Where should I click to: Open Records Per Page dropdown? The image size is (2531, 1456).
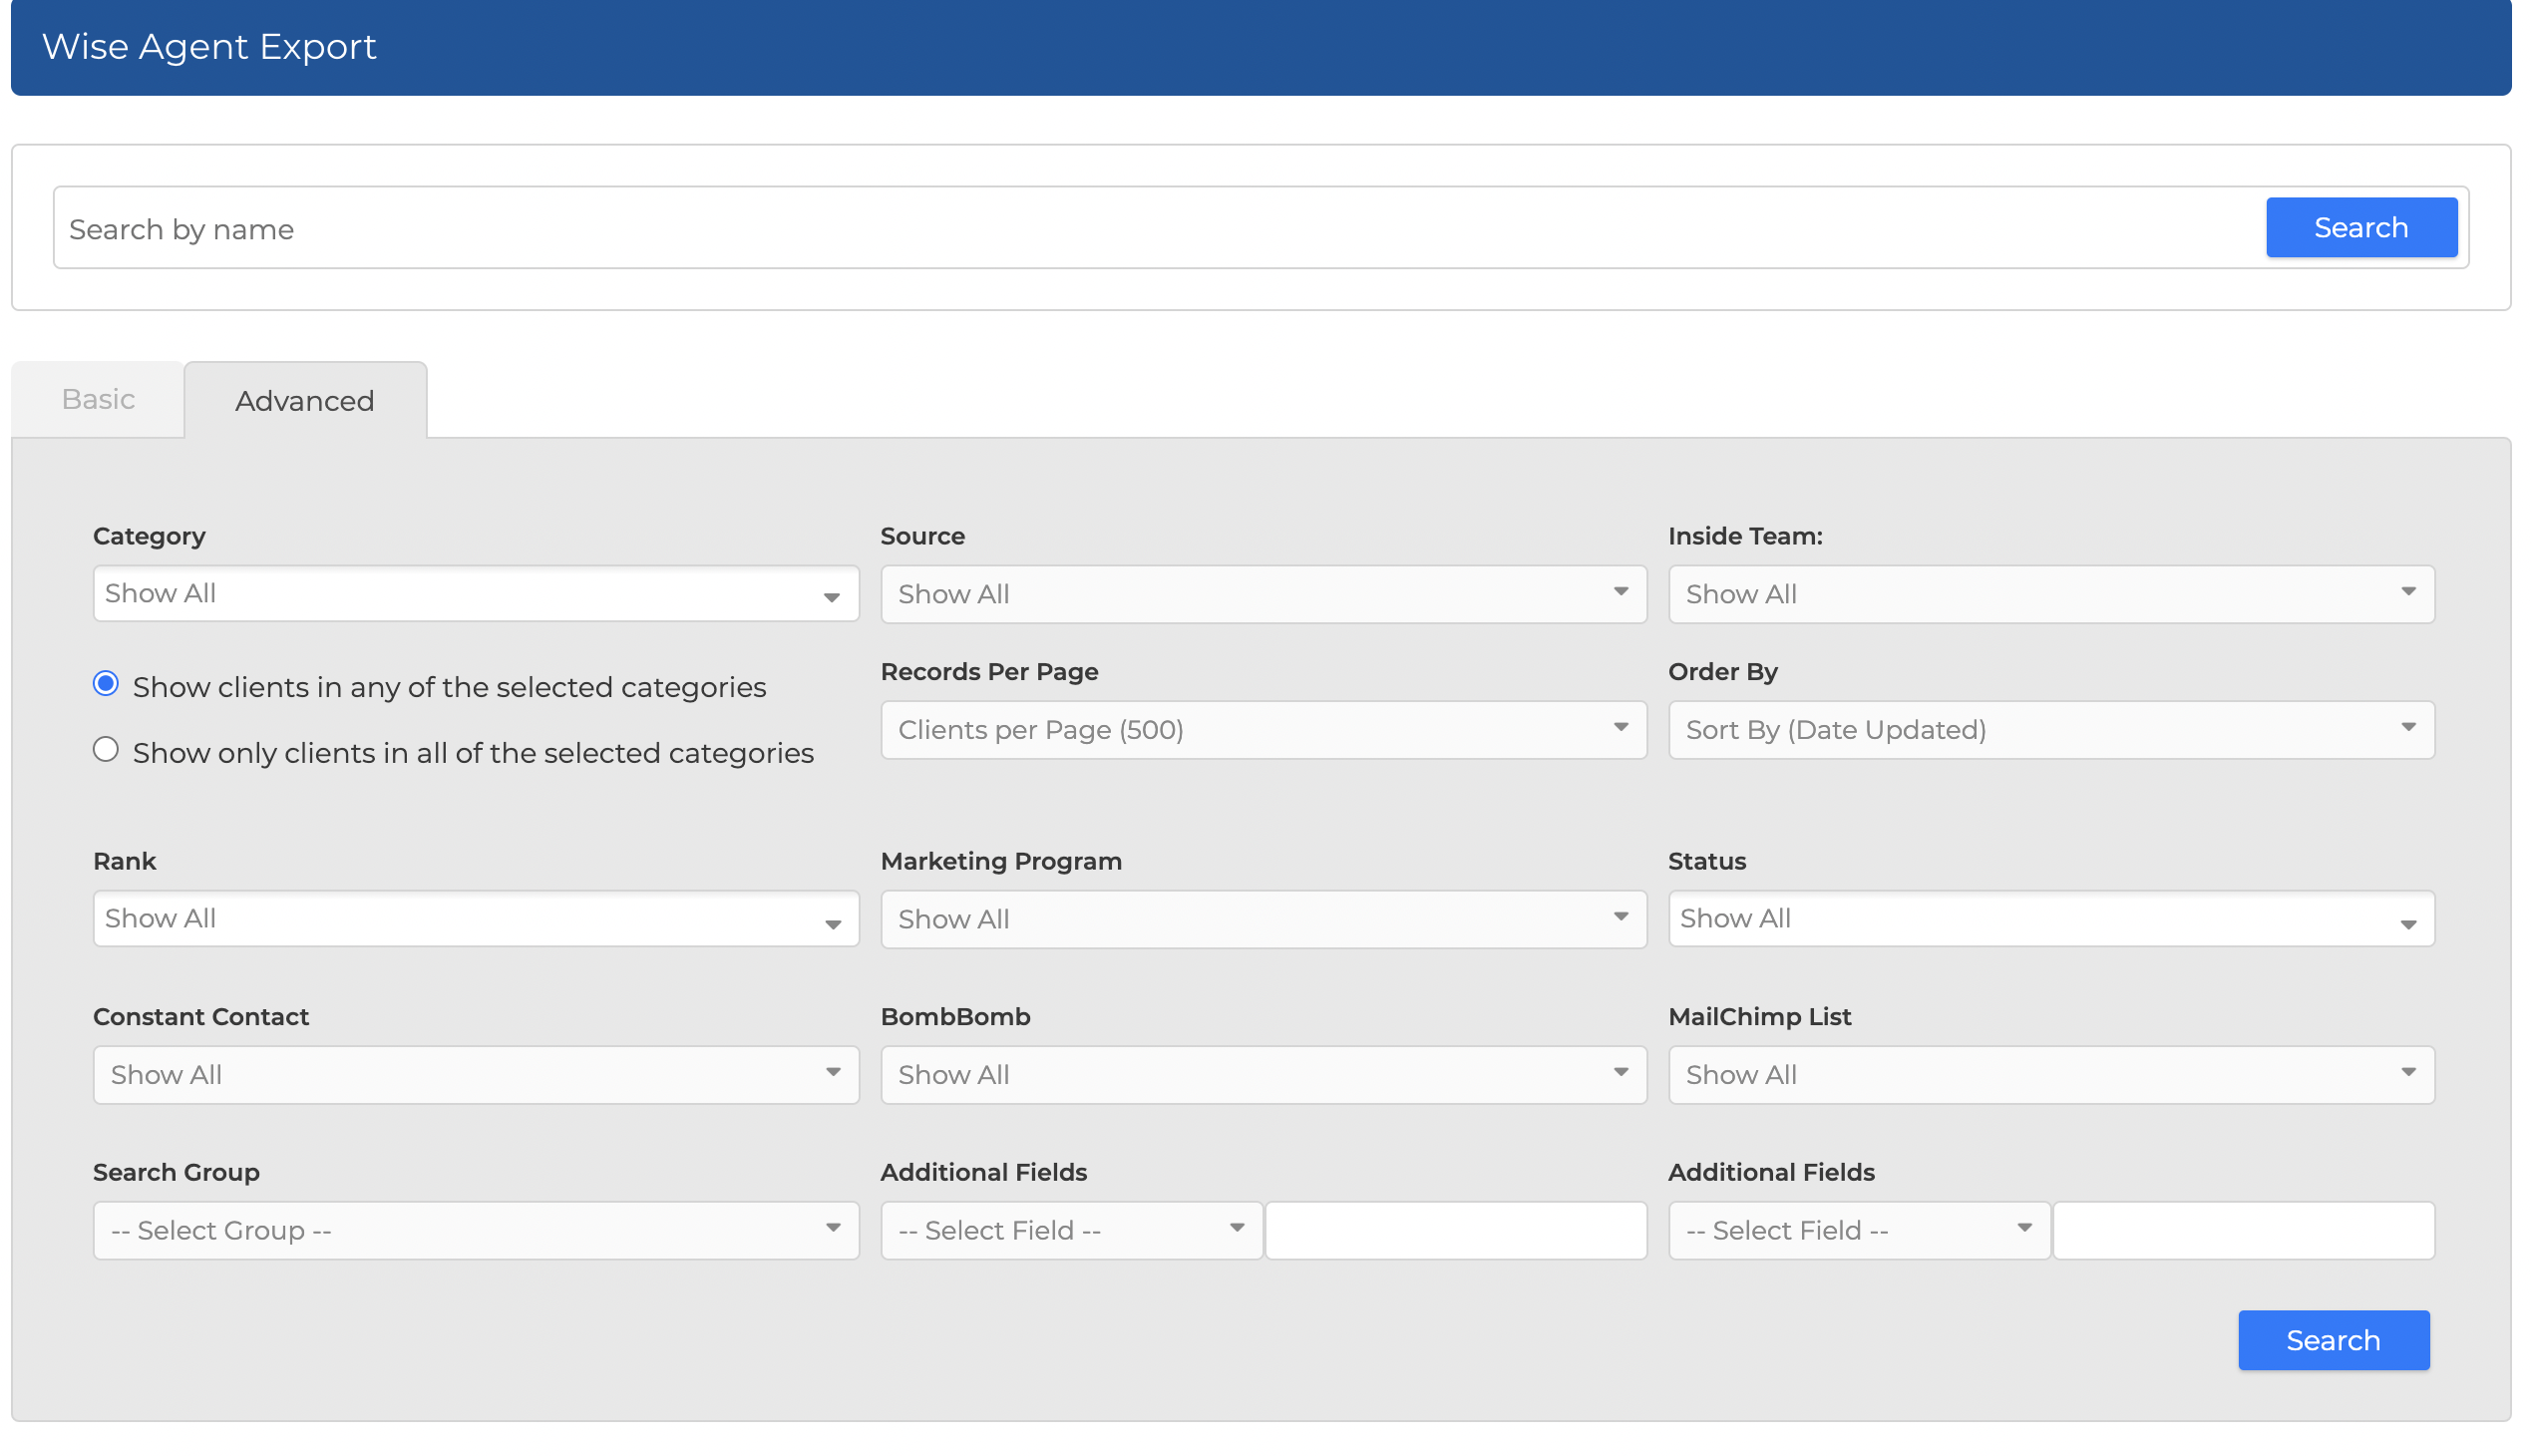(x=1262, y=730)
